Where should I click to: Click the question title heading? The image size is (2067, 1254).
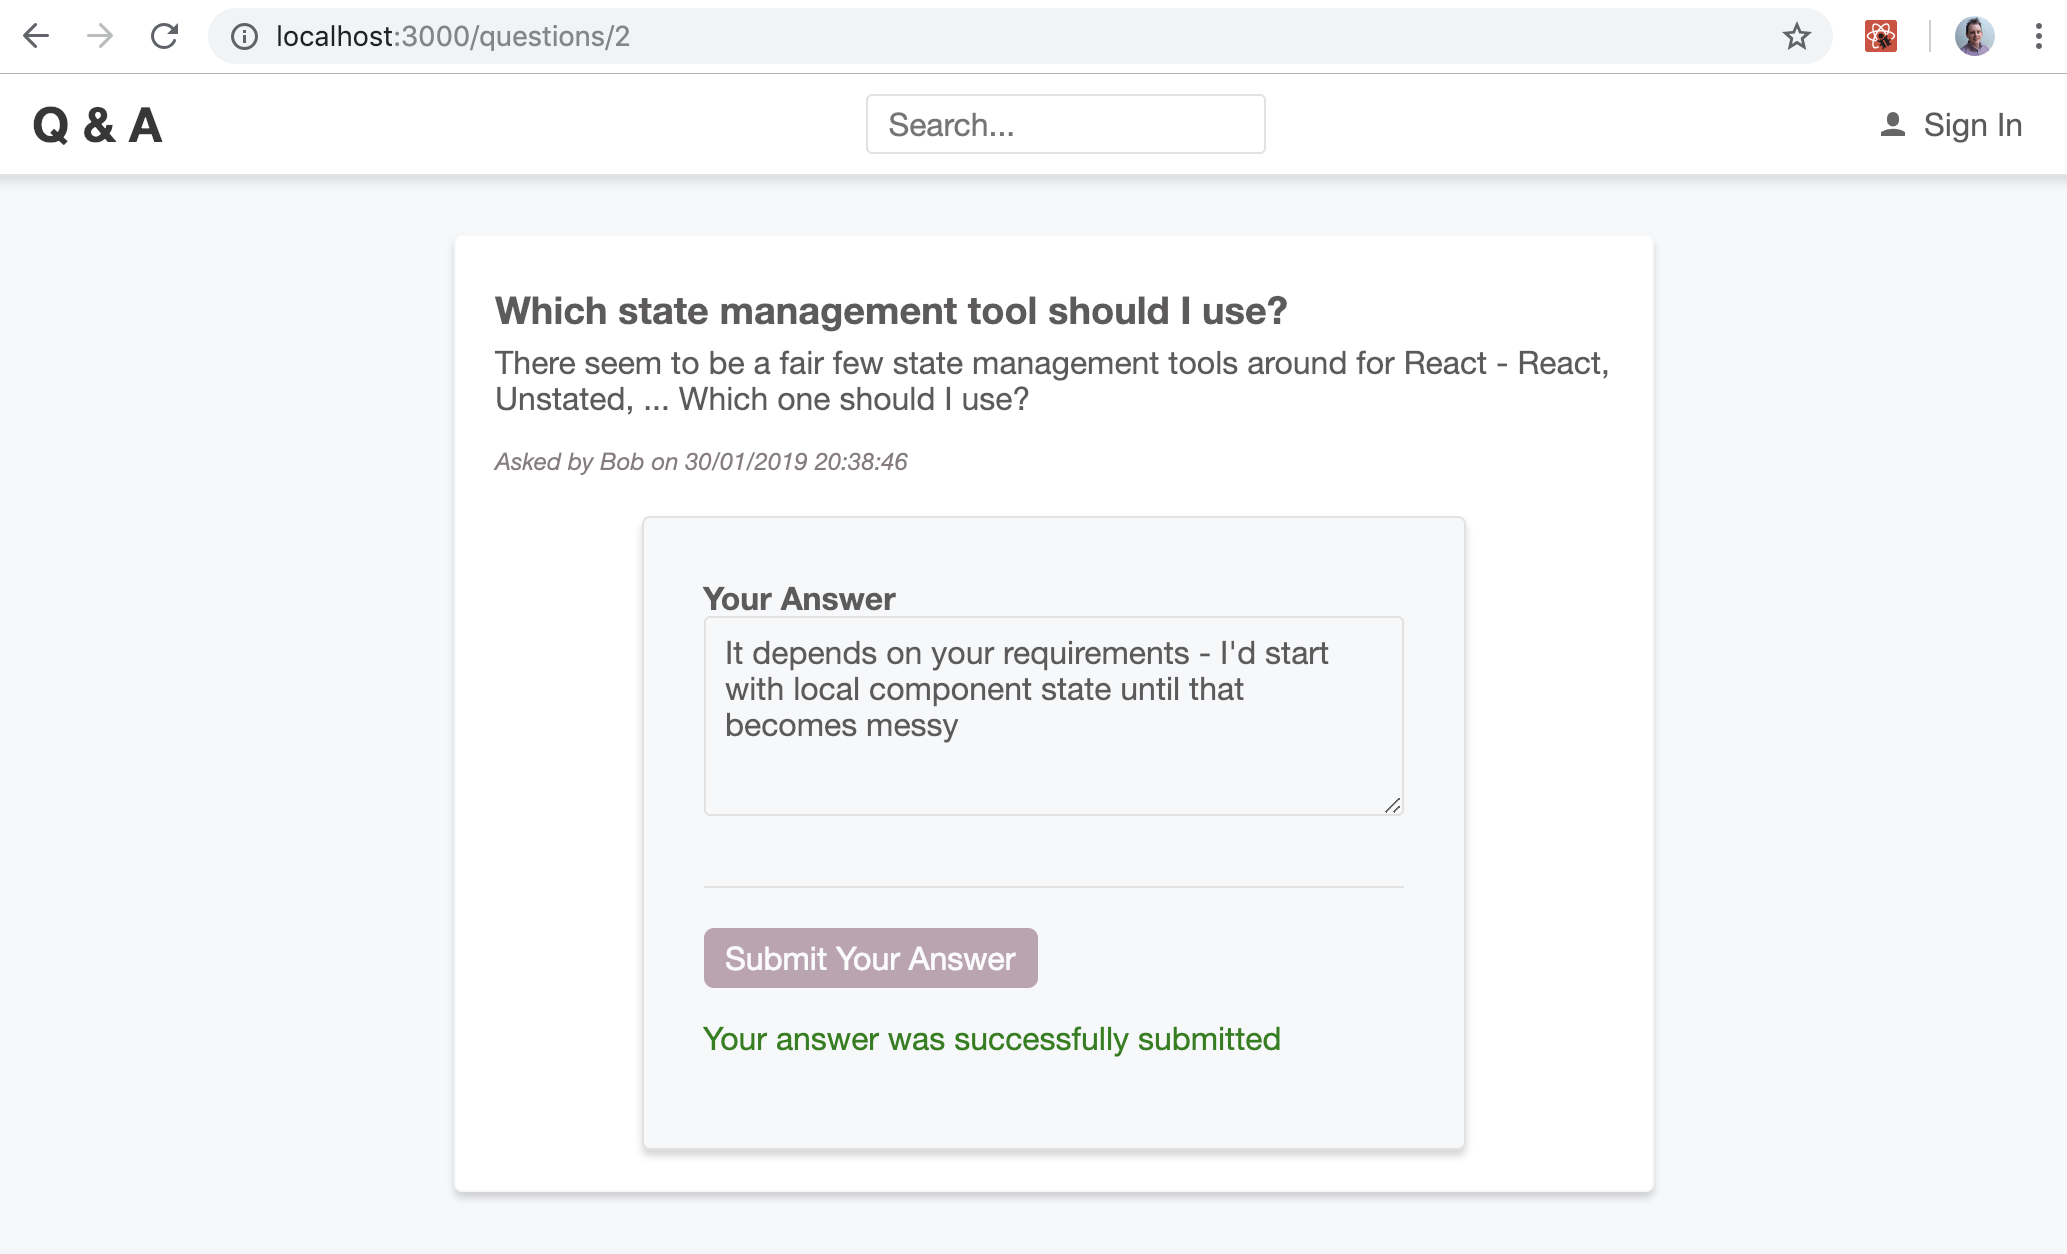pos(890,311)
